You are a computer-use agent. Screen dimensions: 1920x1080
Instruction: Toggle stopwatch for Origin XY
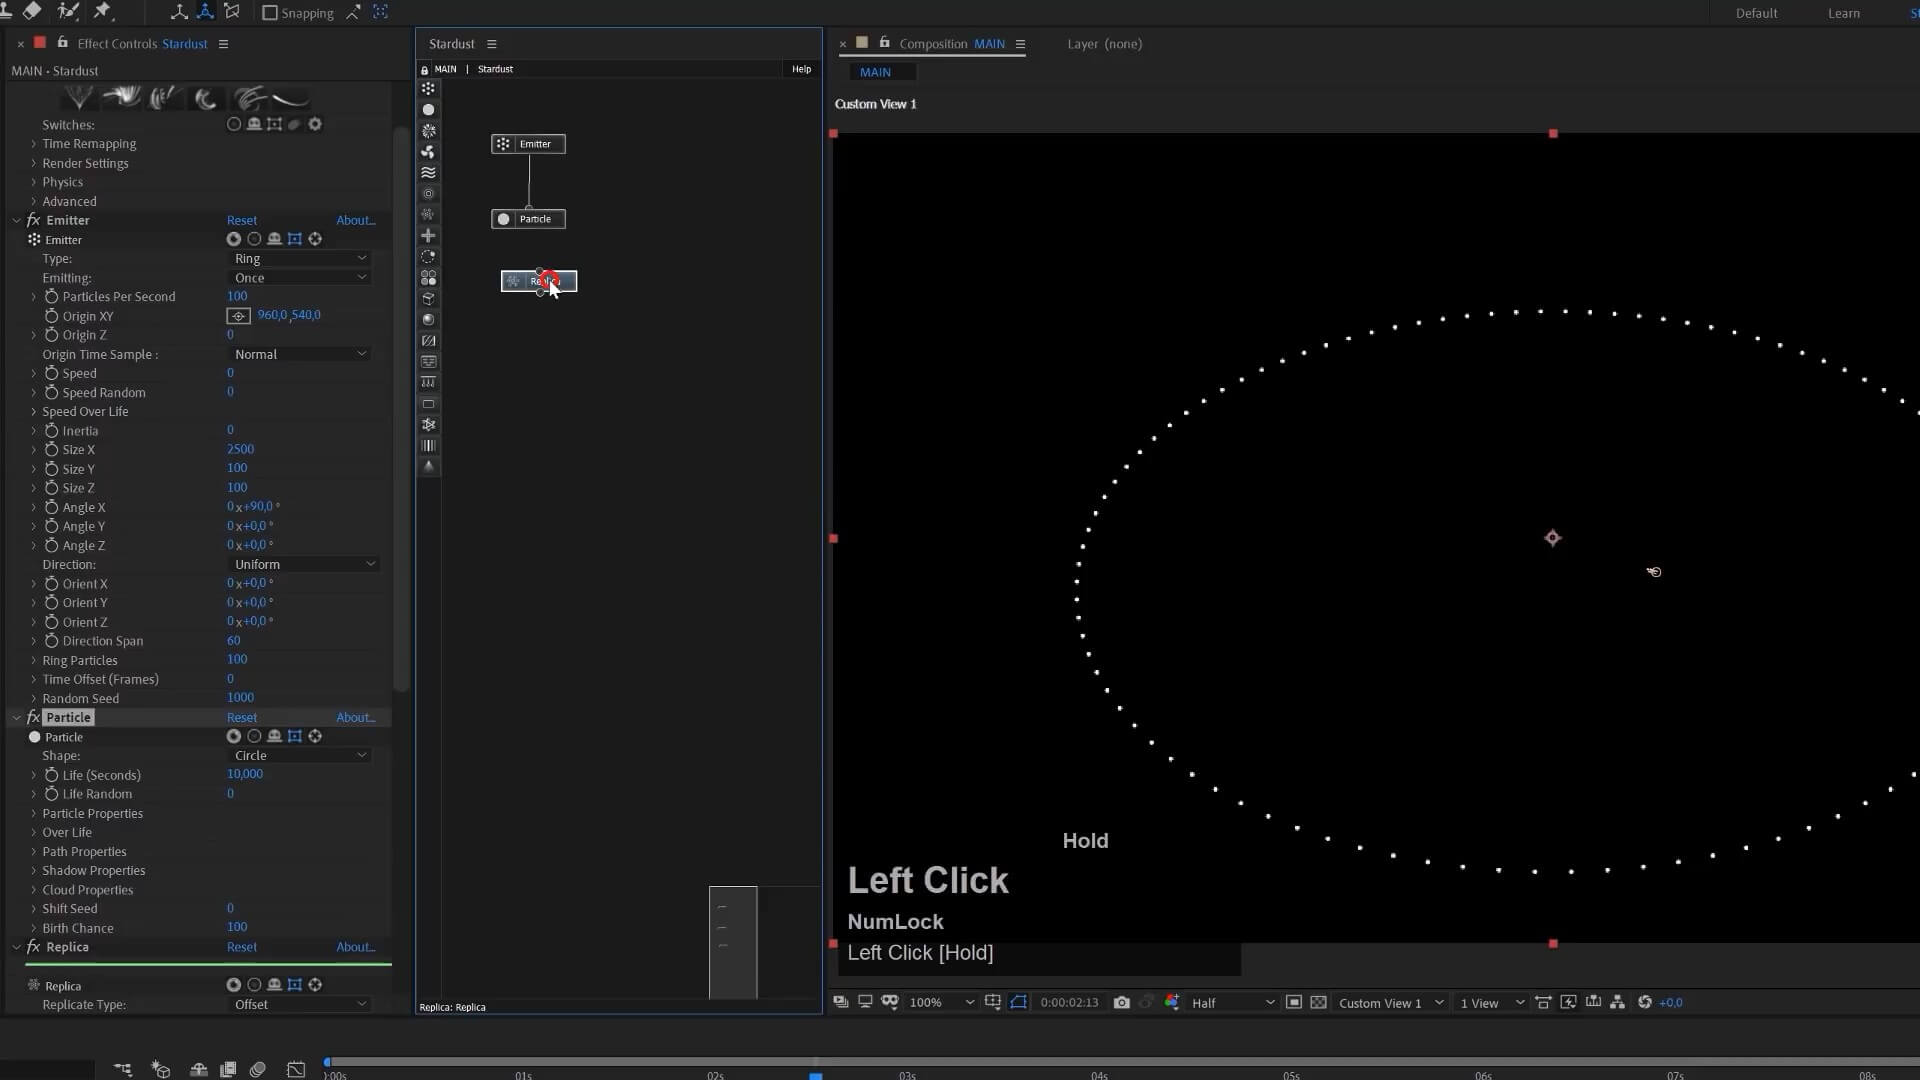click(x=52, y=316)
